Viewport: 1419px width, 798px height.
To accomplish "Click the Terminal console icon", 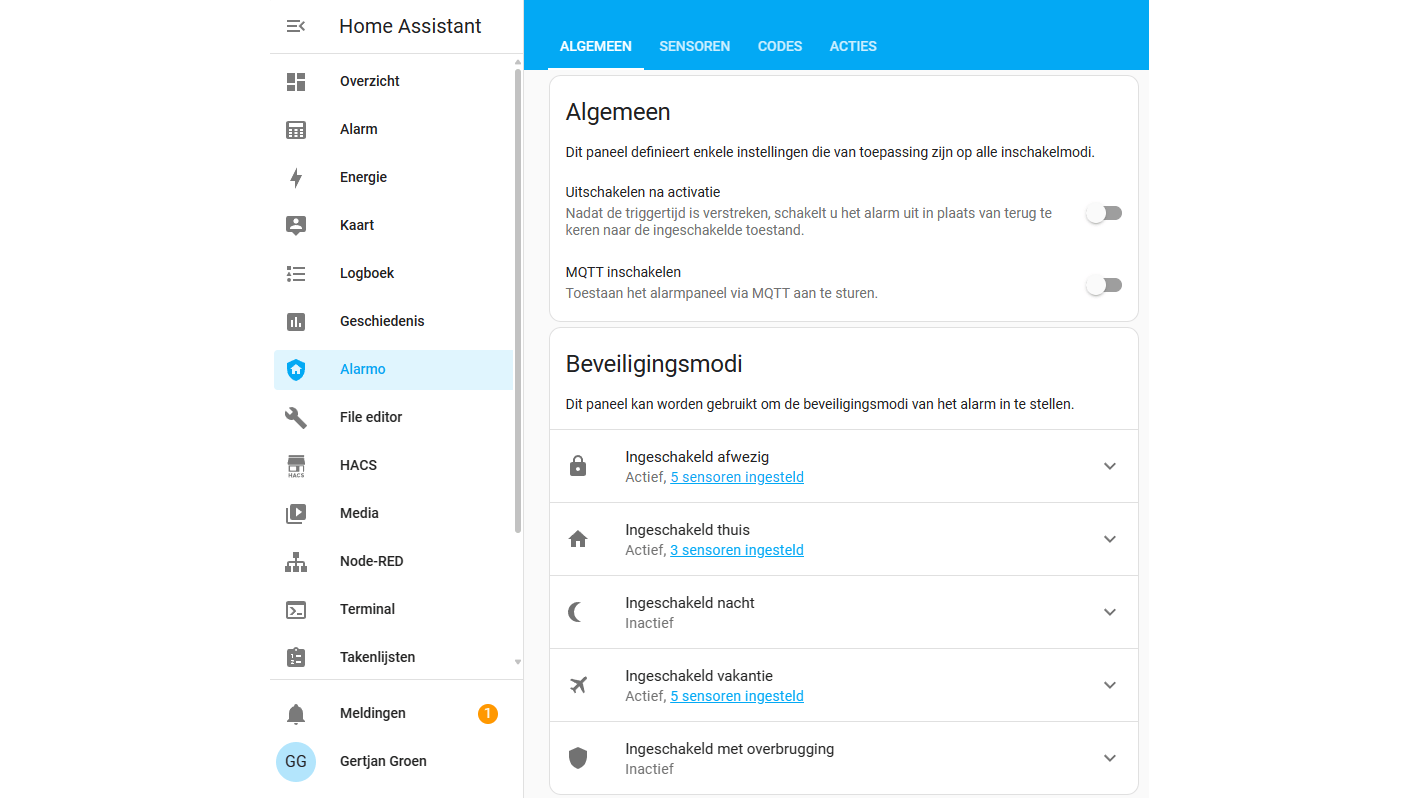I will pyautogui.click(x=296, y=609).
